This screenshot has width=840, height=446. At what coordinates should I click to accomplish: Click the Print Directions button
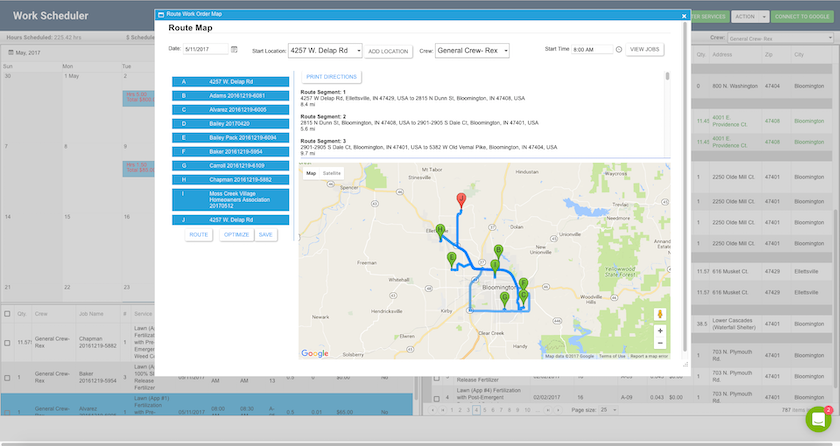coord(330,76)
